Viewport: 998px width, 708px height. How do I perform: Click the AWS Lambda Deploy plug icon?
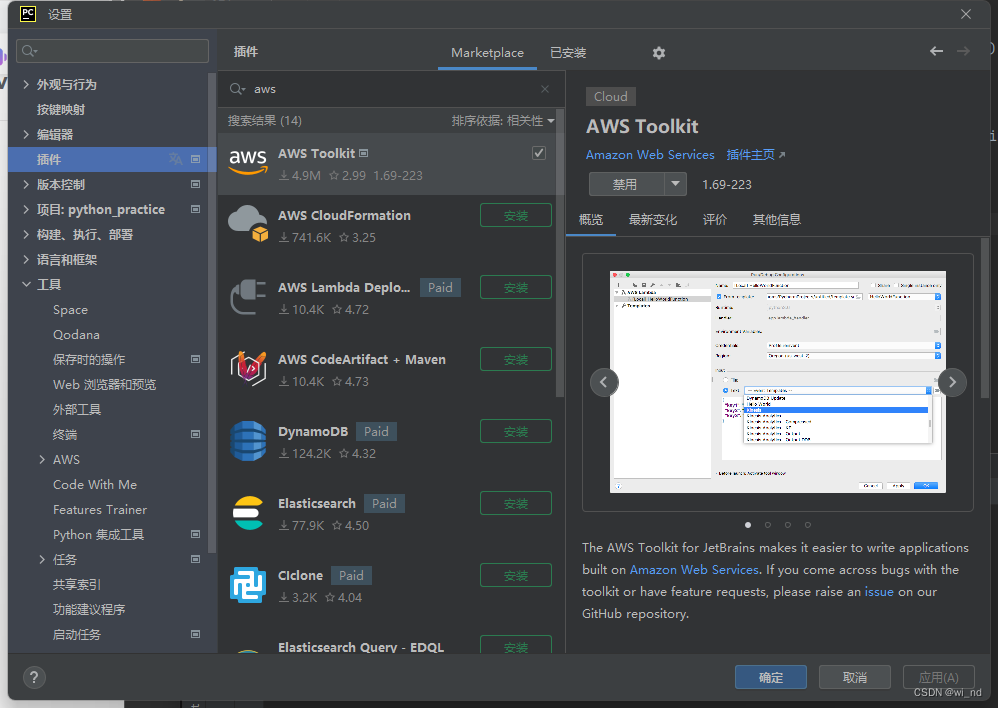(248, 297)
